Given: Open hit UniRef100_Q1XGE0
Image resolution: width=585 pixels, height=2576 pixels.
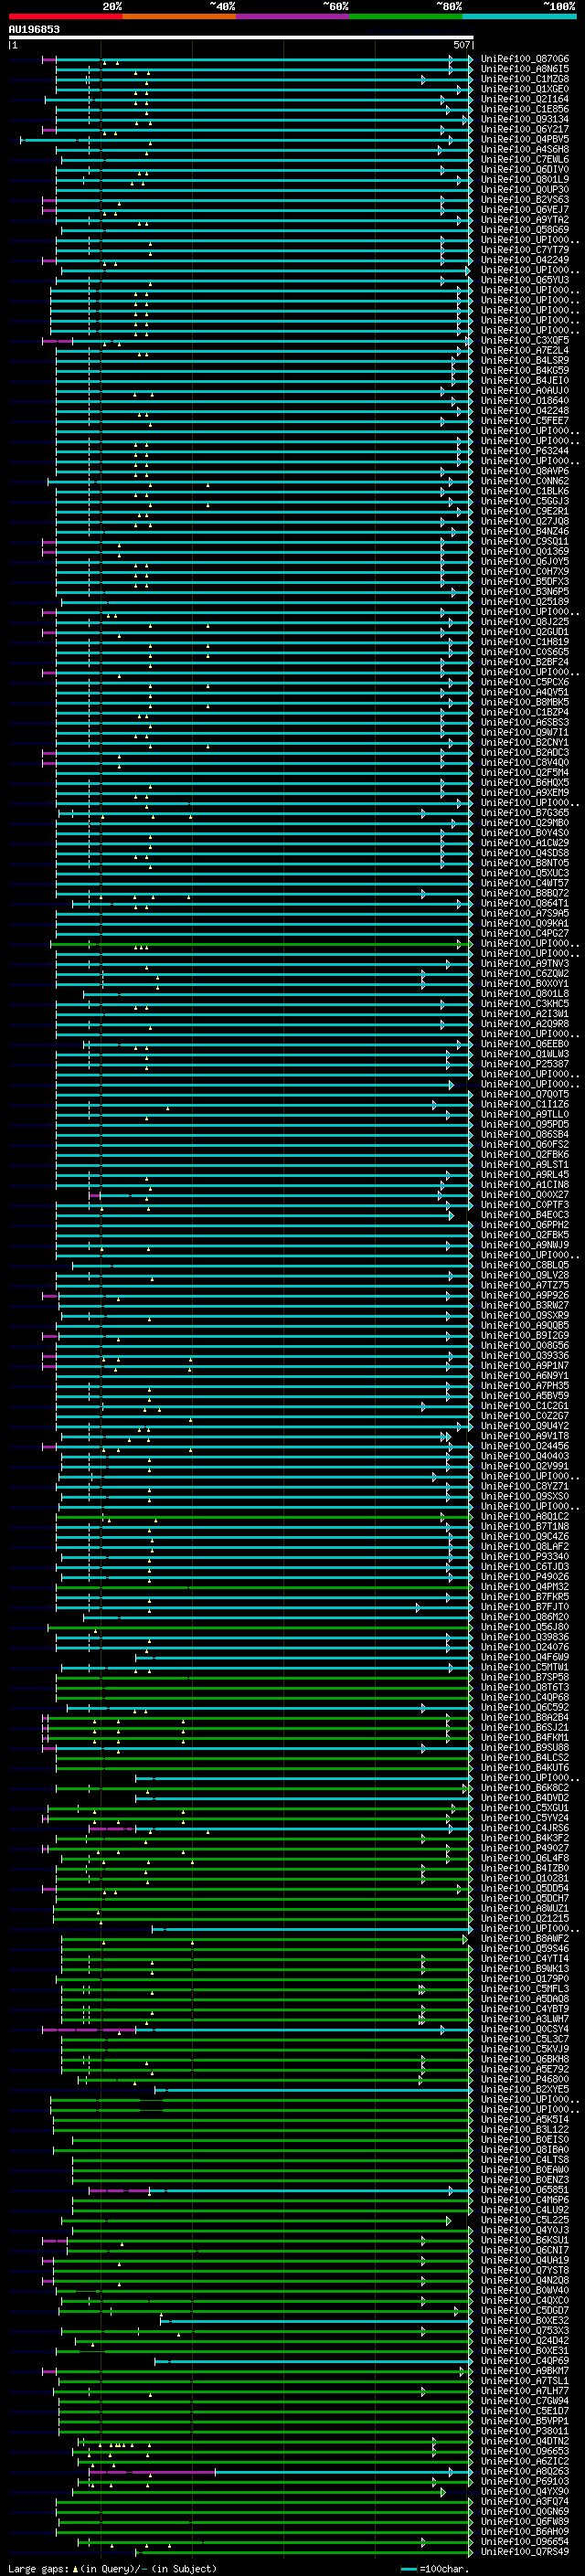Looking at the screenshot, I should 525,89.
